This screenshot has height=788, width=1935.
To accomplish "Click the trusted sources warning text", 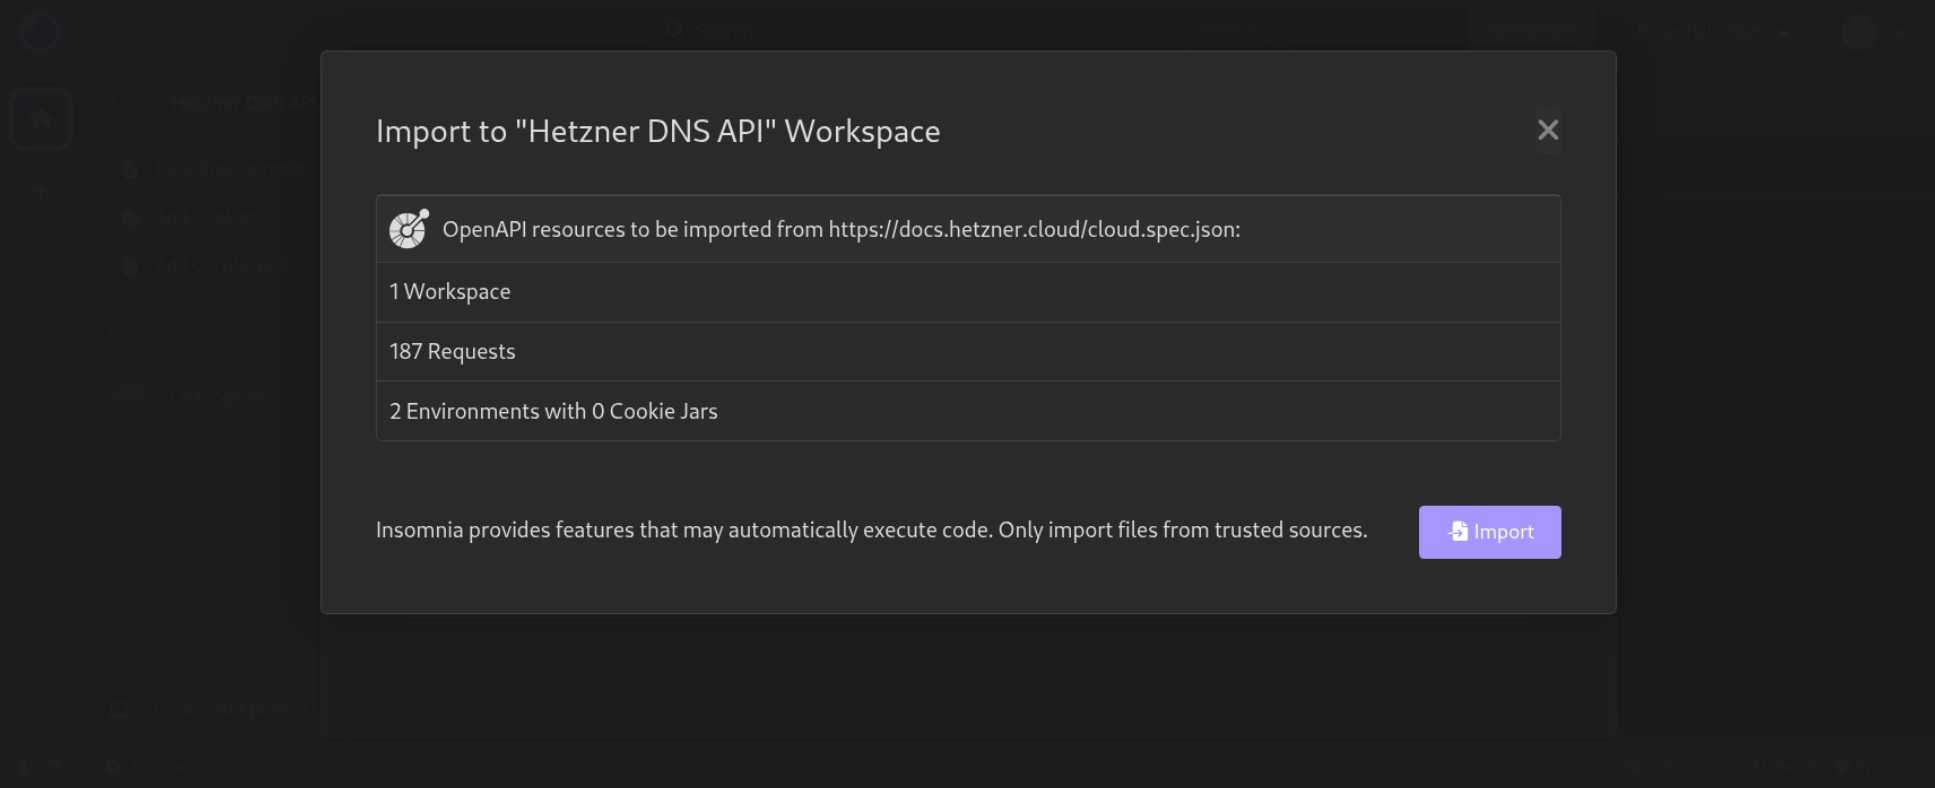I will click(x=870, y=530).
